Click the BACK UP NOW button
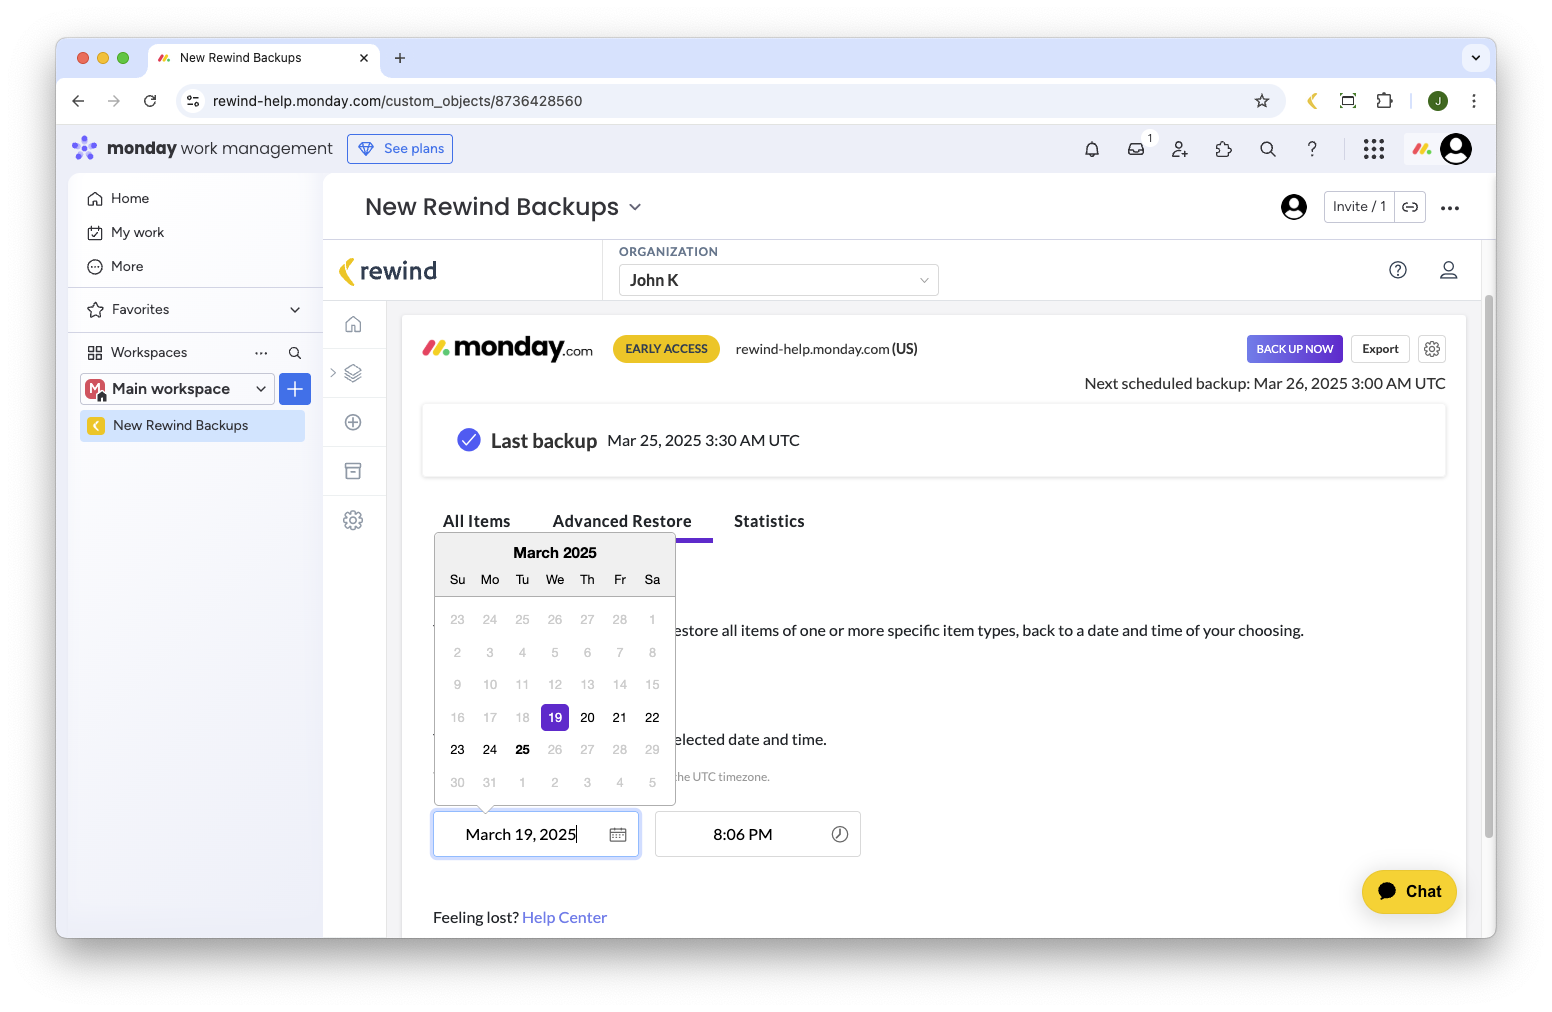 [1295, 349]
